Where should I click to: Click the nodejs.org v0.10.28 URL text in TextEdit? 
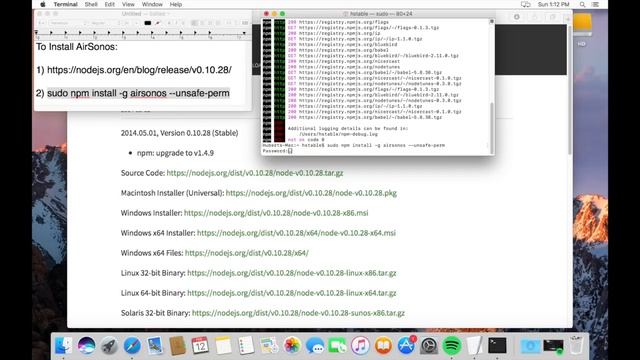pos(139,70)
